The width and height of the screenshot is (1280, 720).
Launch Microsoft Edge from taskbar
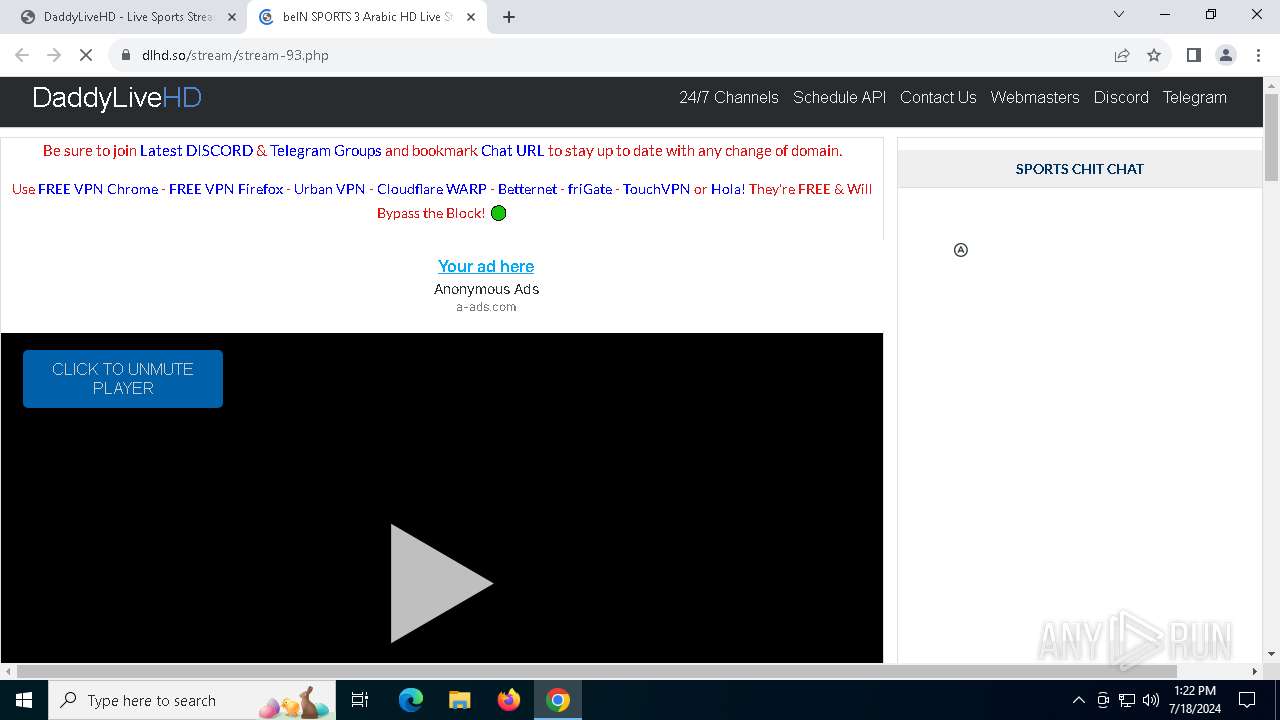pyautogui.click(x=411, y=700)
